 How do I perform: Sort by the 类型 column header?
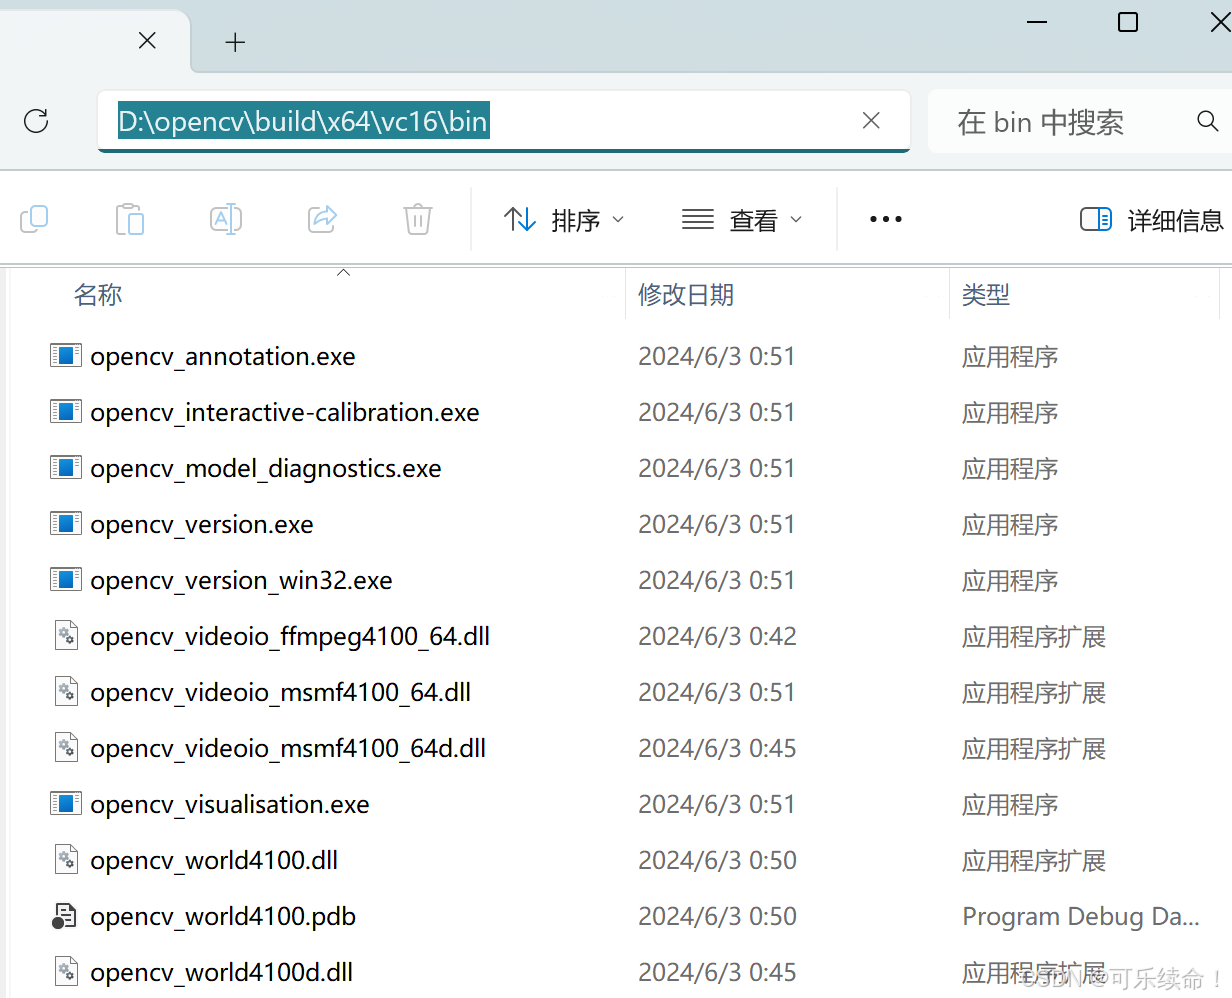[986, 295]
